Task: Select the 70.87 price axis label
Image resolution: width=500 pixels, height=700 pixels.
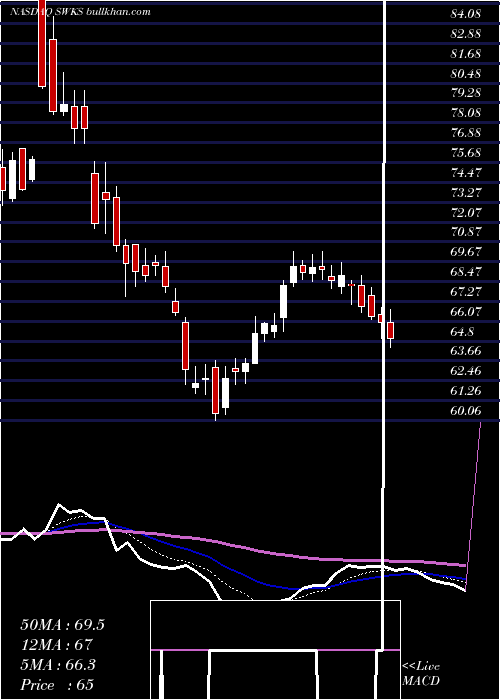Action: pos(466,232)
